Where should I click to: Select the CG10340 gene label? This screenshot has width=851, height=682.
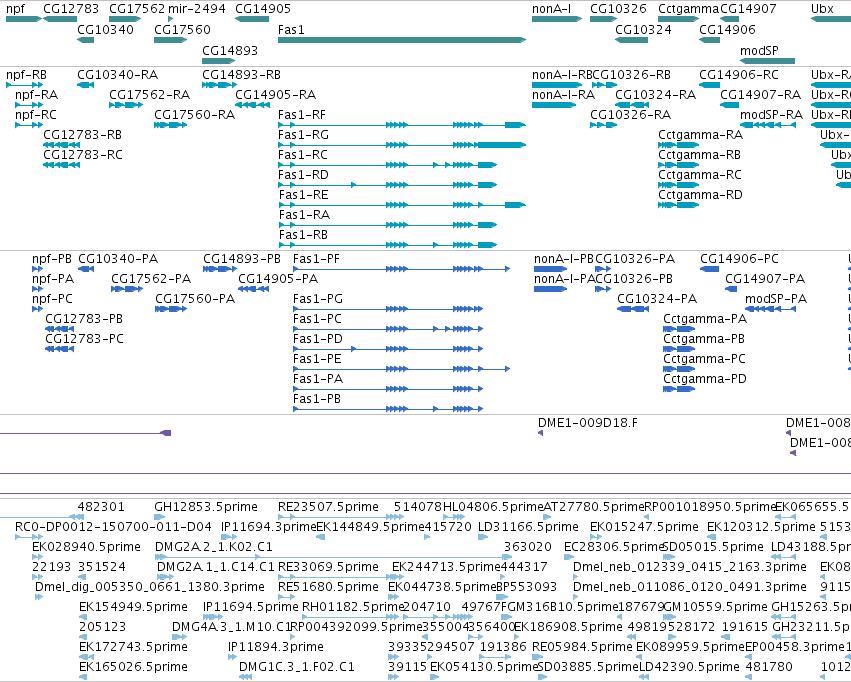[105, 29]
